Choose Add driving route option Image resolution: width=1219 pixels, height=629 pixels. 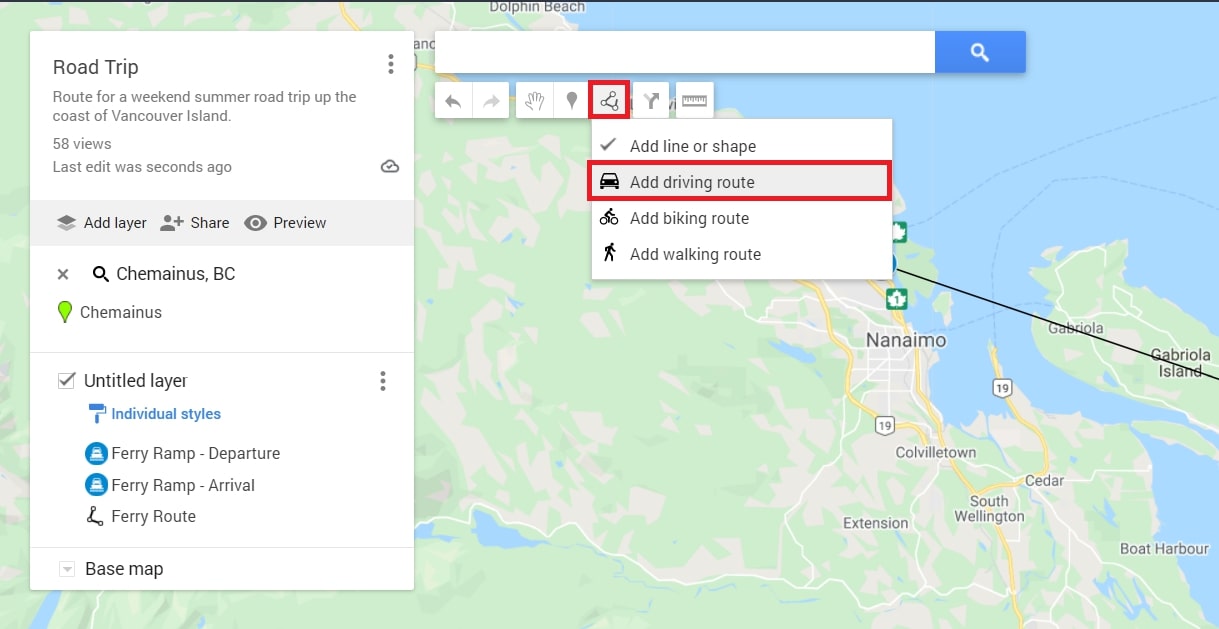(x=740, y=182)
